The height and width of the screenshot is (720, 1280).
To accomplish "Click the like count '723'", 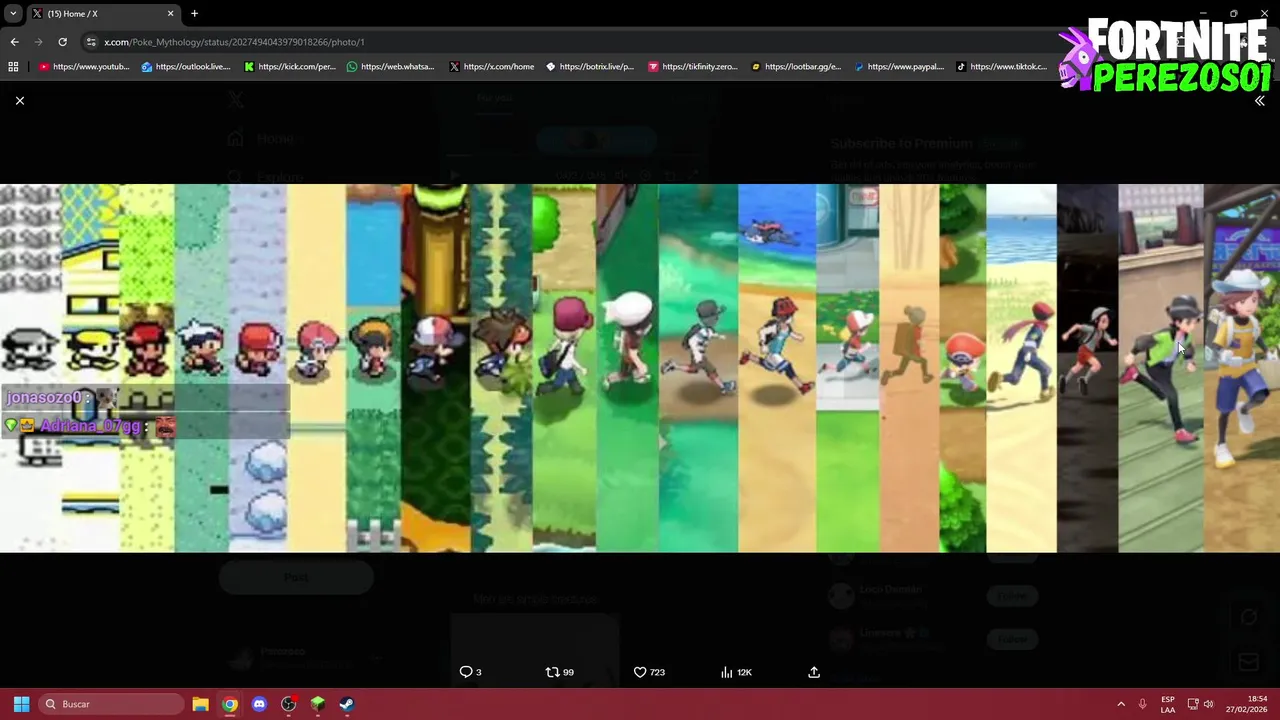I will [x=657, y=673].
